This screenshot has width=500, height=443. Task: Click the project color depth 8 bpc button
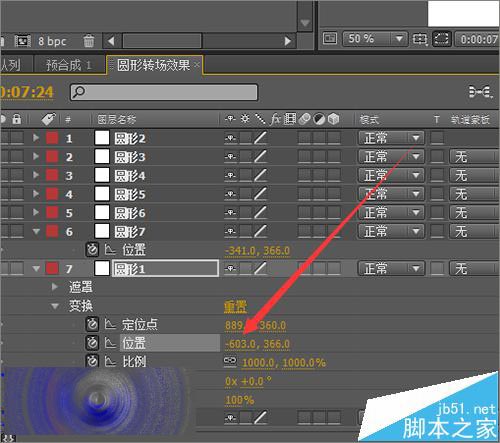pyautogui.click(x=52, y=41)
